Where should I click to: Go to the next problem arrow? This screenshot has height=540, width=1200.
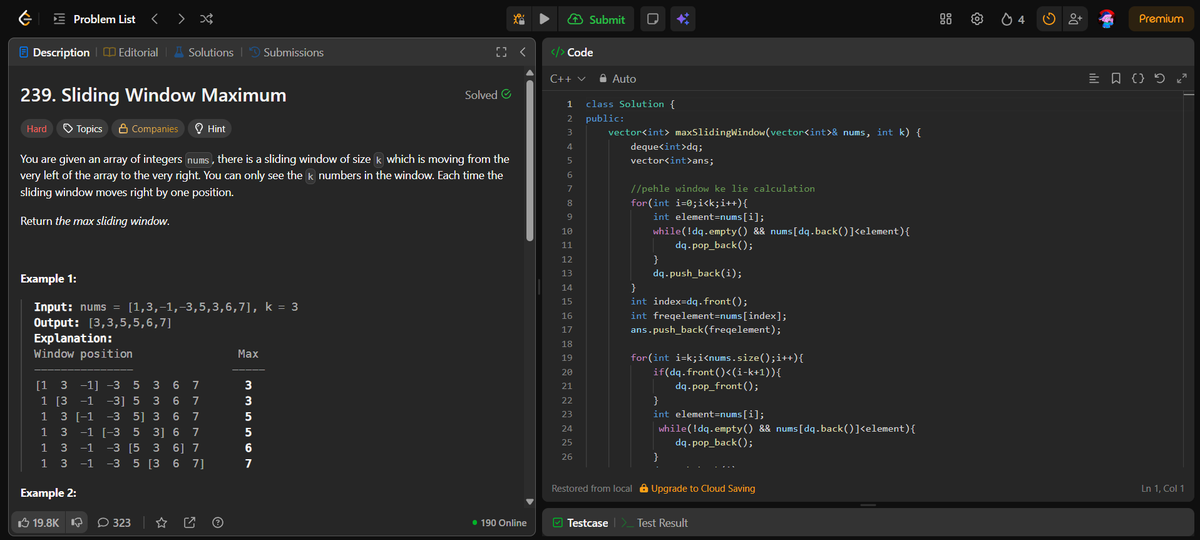point(179,19)
